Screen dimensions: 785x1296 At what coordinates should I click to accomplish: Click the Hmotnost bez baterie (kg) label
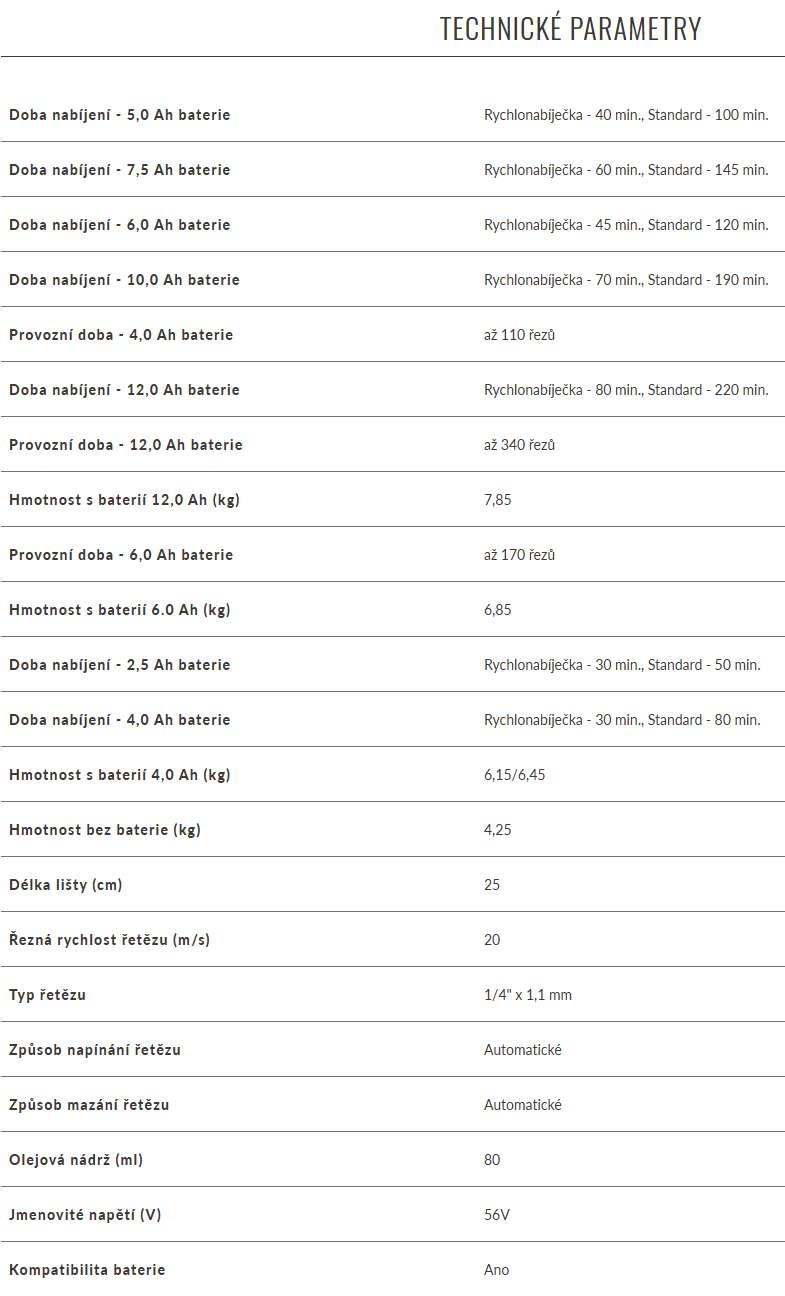point(105,830)
